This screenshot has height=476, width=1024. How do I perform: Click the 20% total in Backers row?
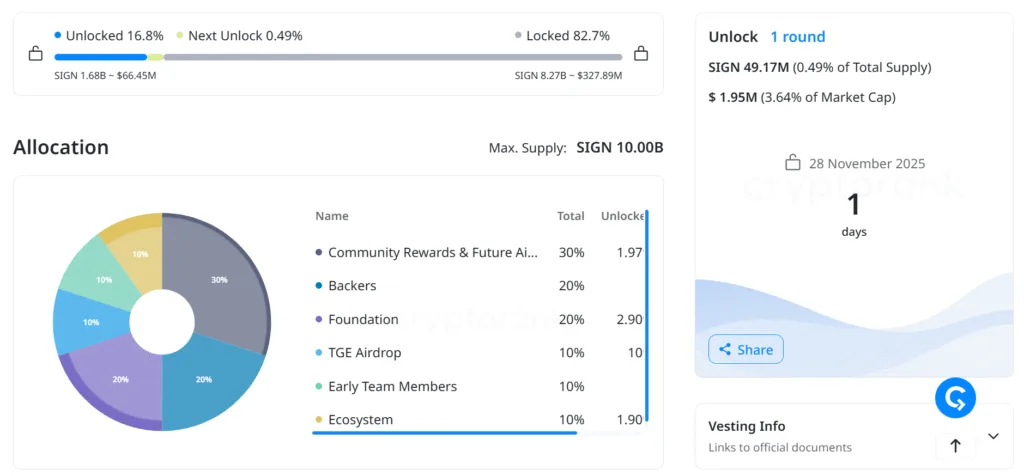coord(571,285)
